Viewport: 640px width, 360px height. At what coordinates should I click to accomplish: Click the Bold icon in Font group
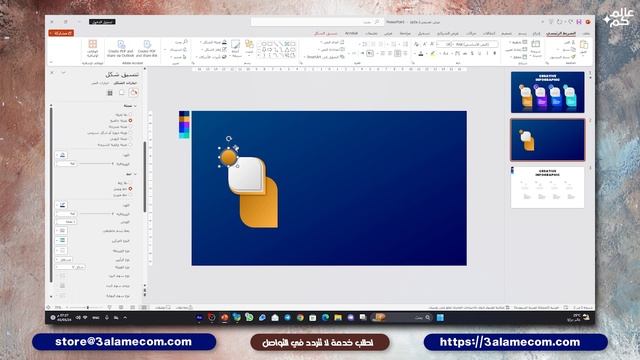(495, 53)
